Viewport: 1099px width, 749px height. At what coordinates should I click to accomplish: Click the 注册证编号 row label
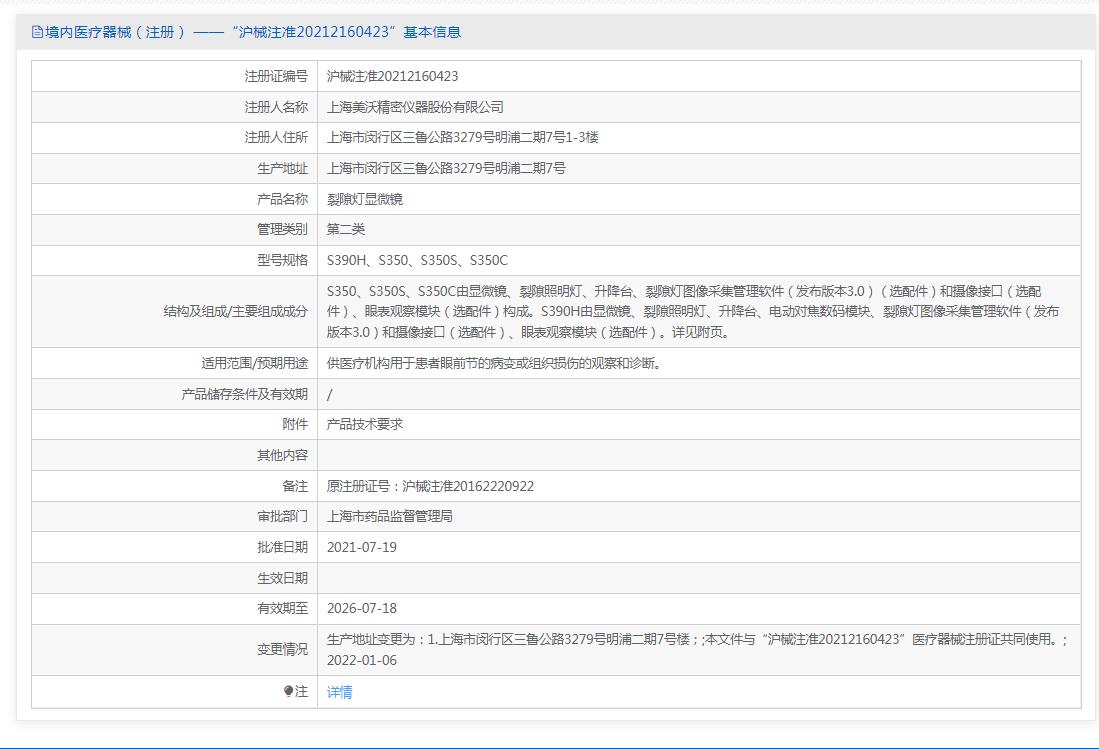tap(276, 76)
